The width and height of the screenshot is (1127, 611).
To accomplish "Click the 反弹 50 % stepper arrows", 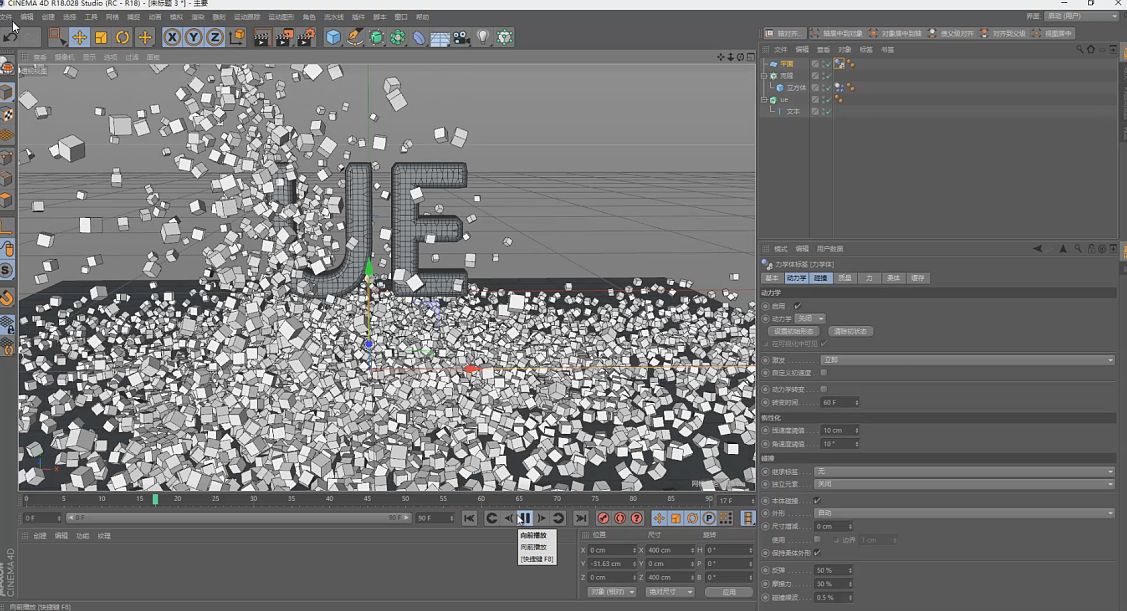I will pos(850,570).
